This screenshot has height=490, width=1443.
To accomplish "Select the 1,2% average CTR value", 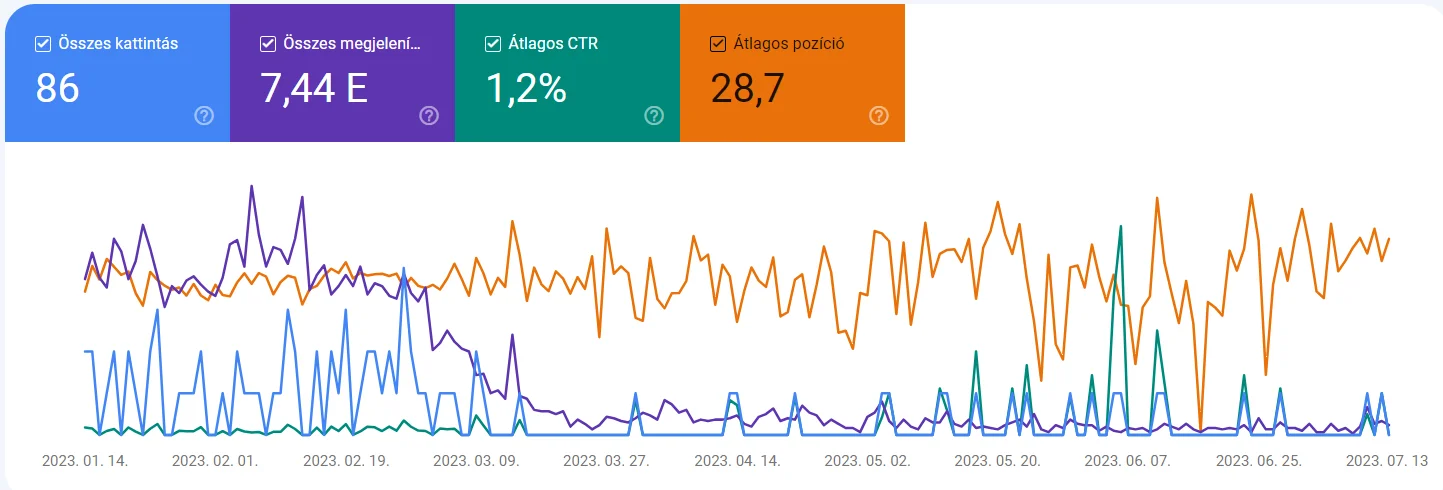I will click(x=527, y=89).
